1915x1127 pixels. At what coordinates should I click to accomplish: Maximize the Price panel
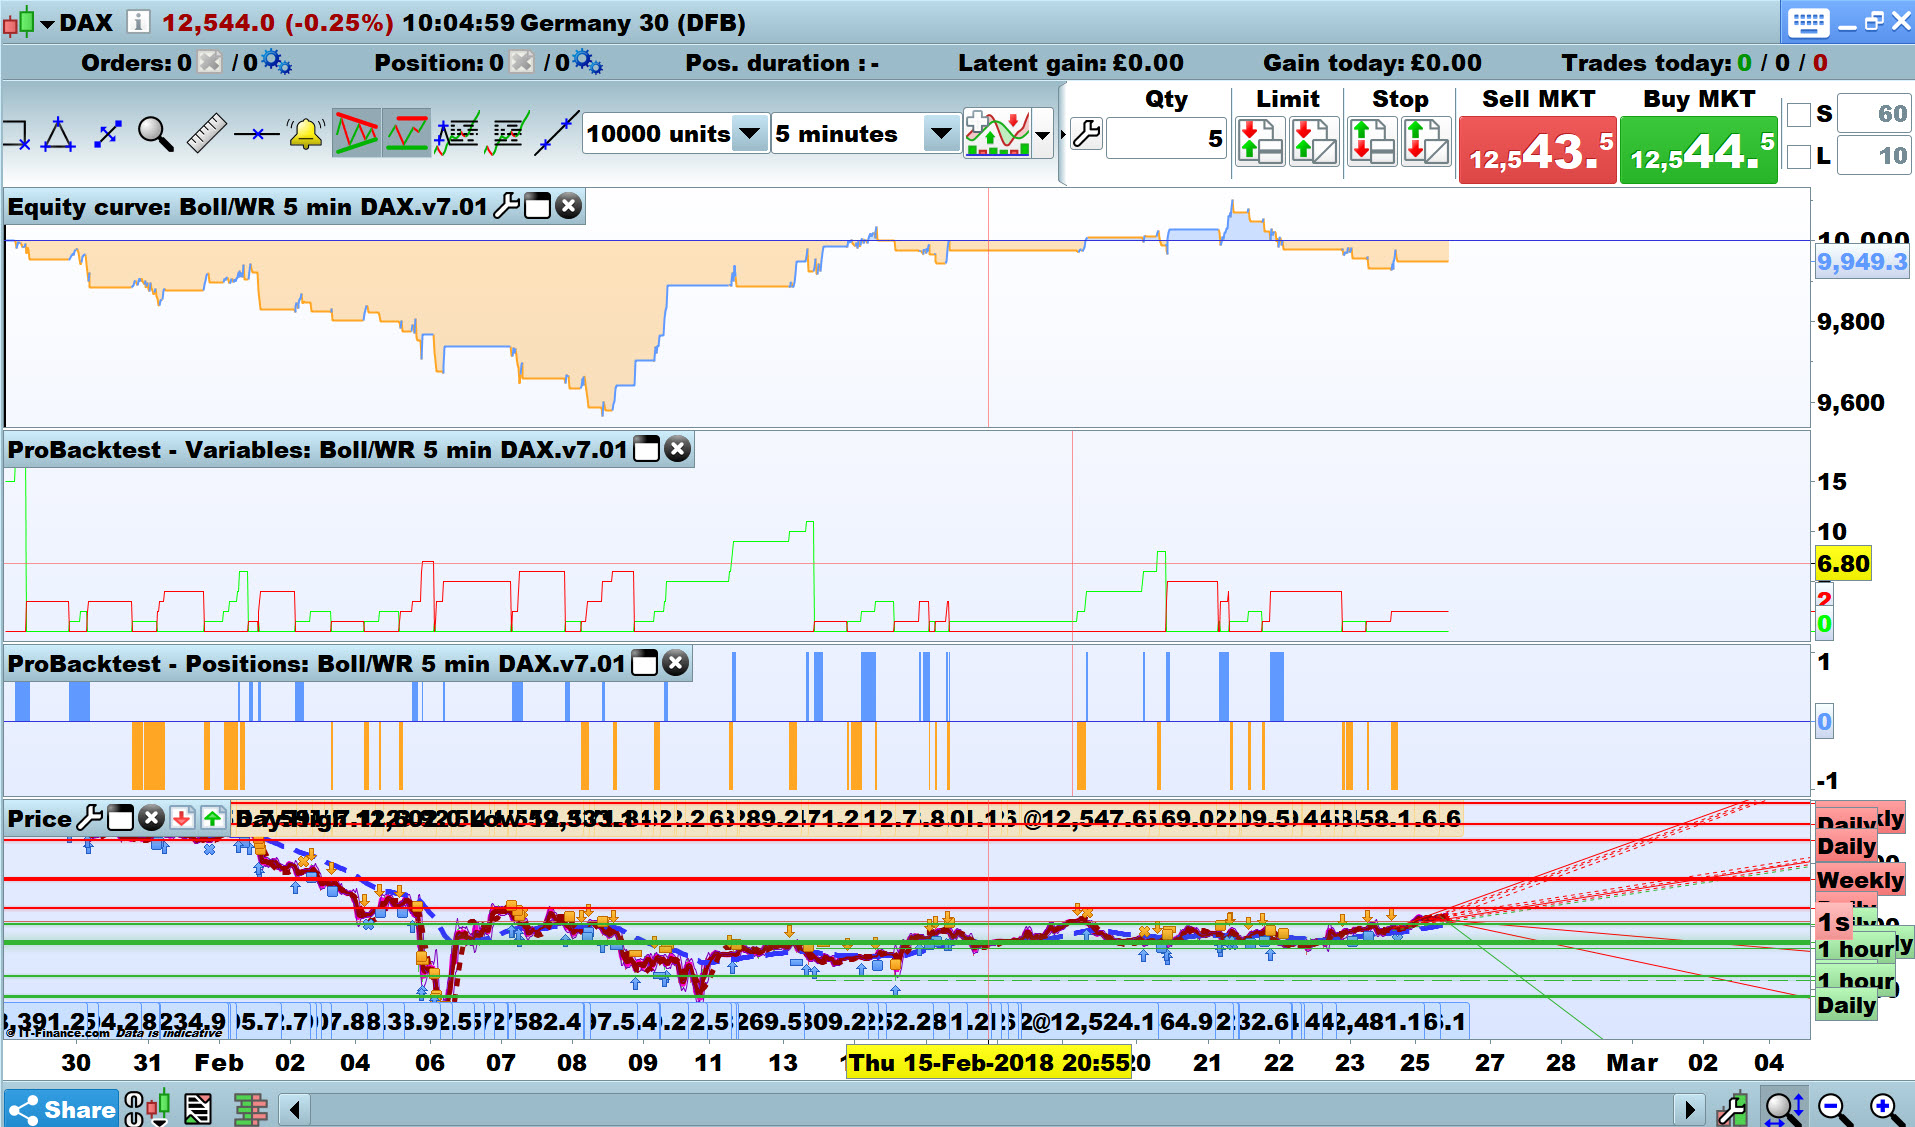tap(120, 818)
